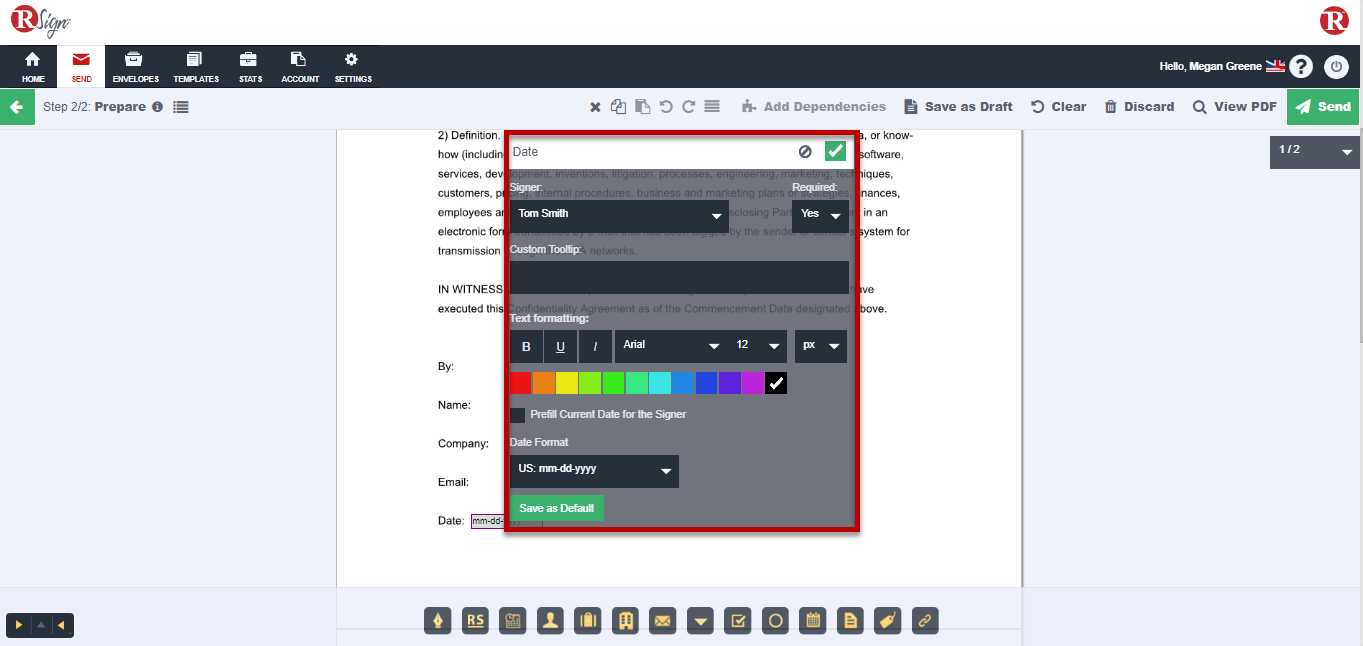Add a Hyperlink chain field

[x=925, y=621]
